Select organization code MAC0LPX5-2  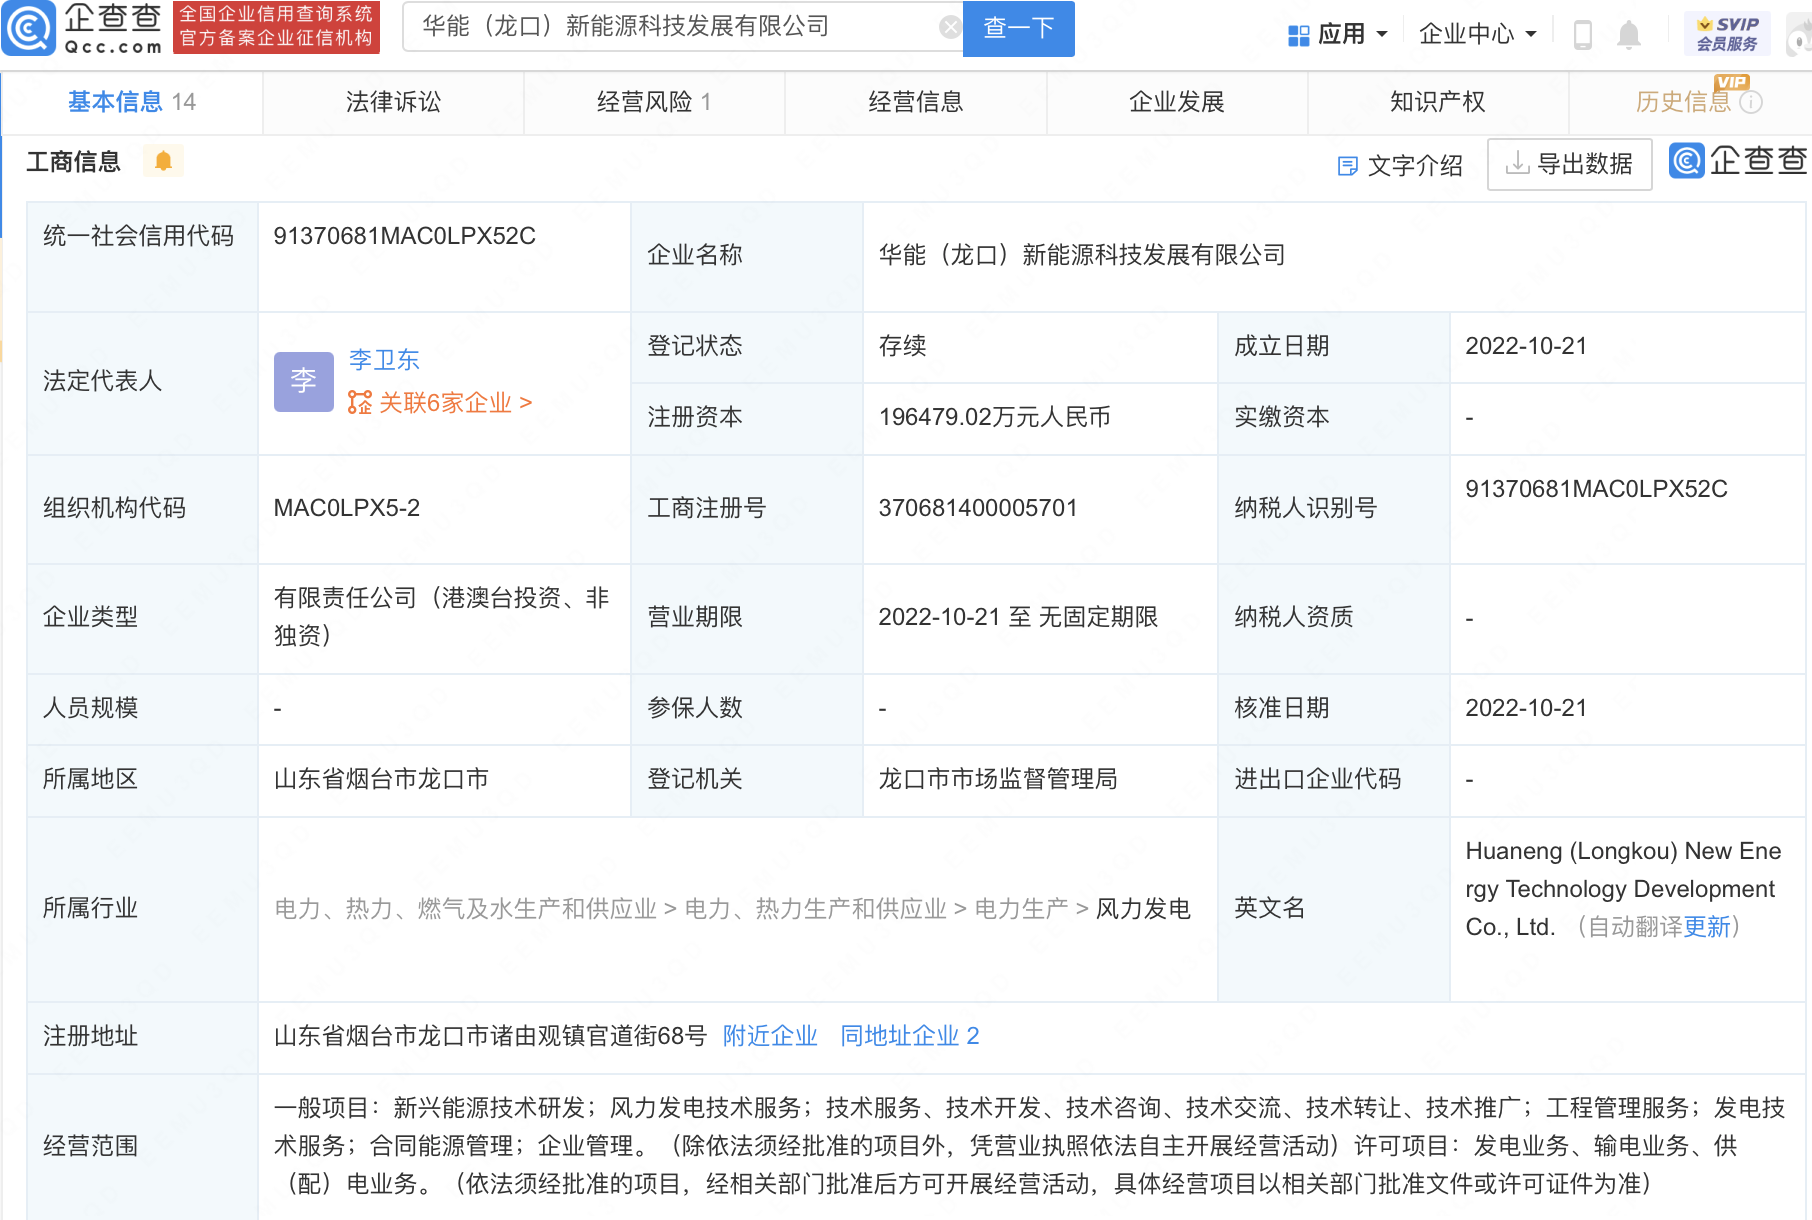click(x=346, y=508)
